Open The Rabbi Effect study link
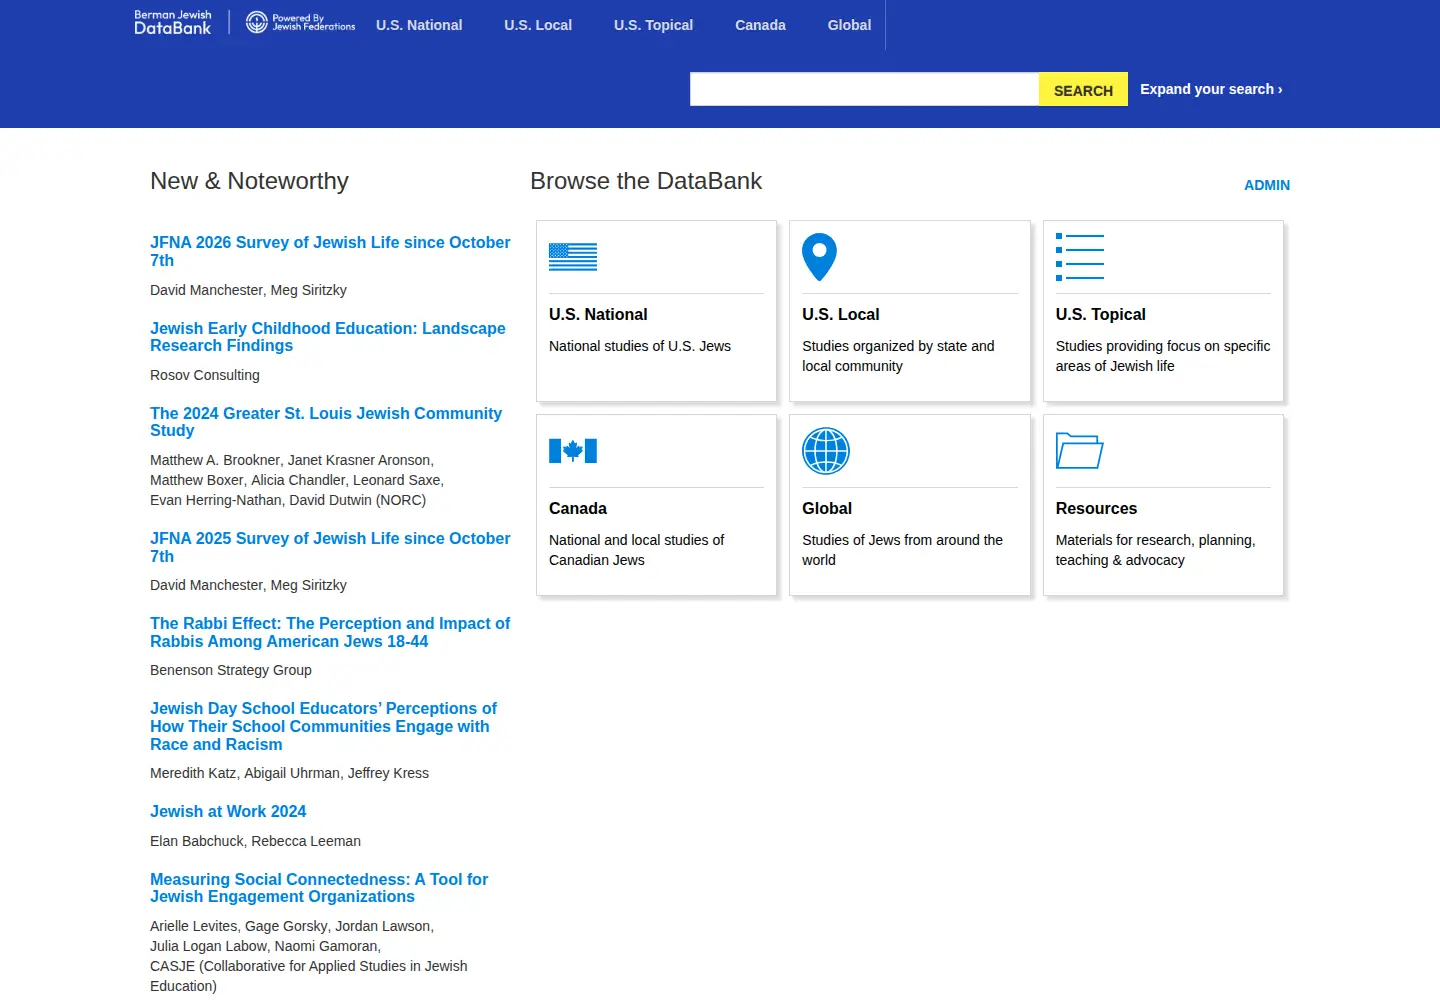The width and height of the screenshot is (1440, 1000). tap(330, 632)
